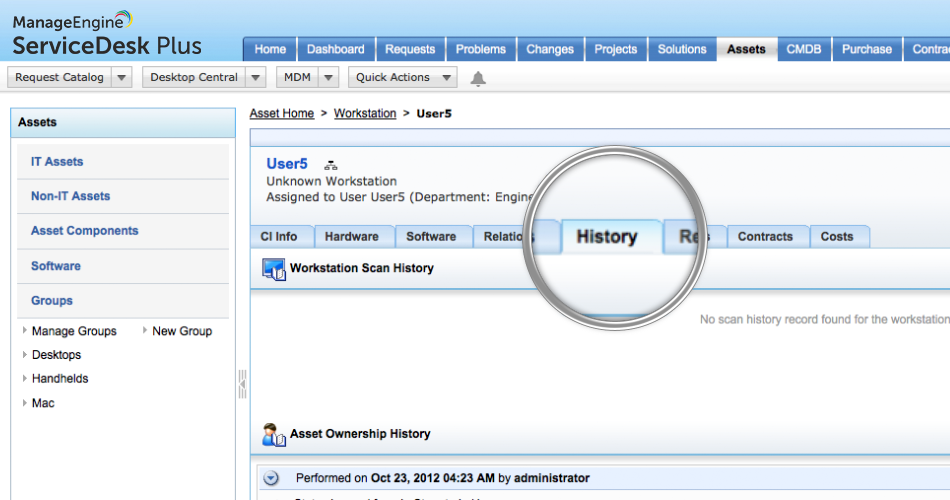Click the relationship map icon beside User5

point(331,165)
